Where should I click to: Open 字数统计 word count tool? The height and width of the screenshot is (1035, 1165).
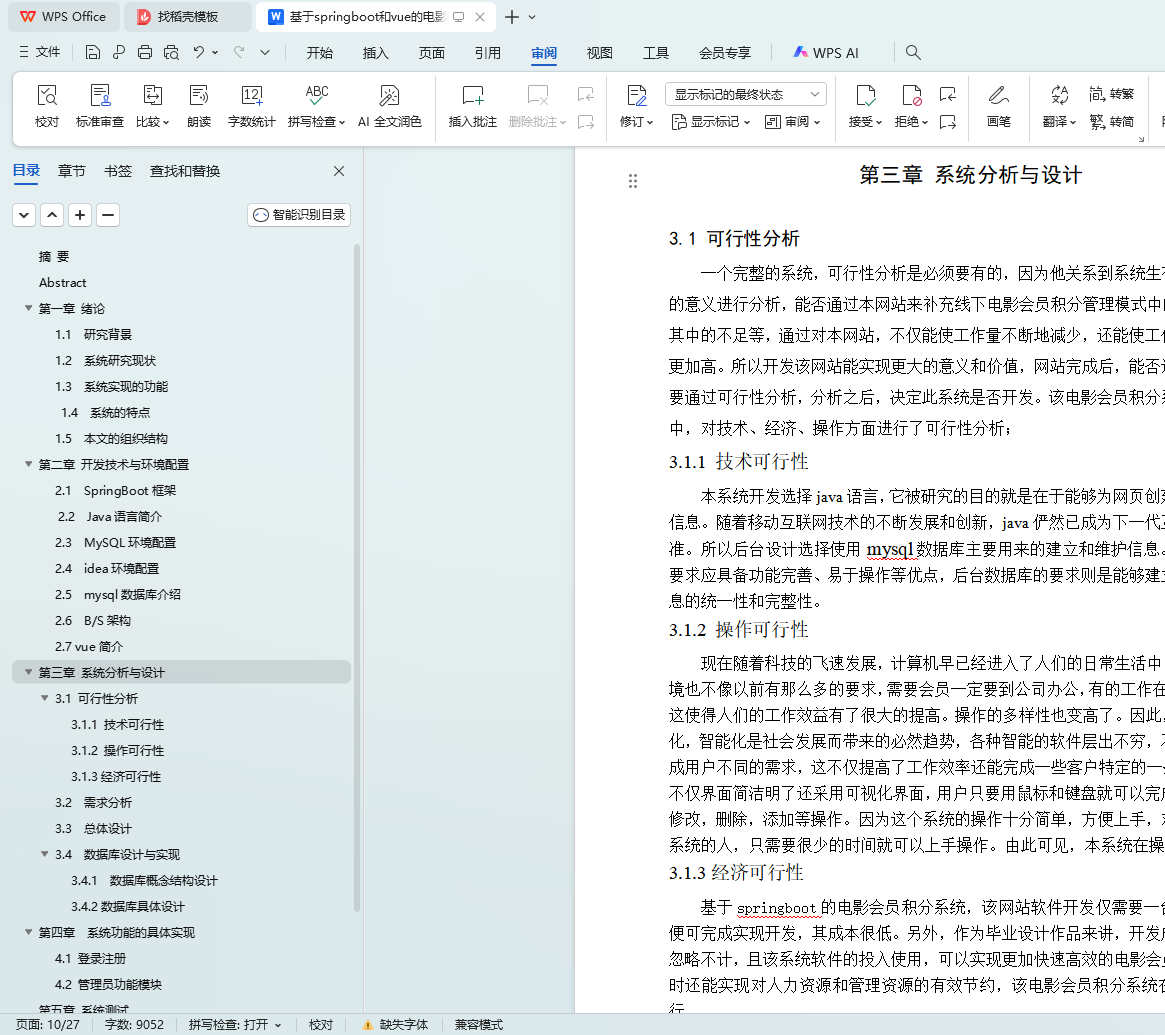[251, 106]
